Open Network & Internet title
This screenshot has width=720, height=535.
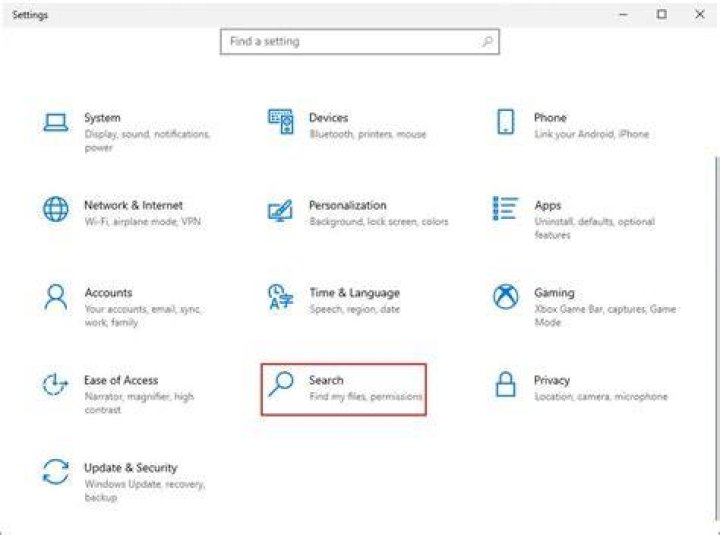[133, 205]
